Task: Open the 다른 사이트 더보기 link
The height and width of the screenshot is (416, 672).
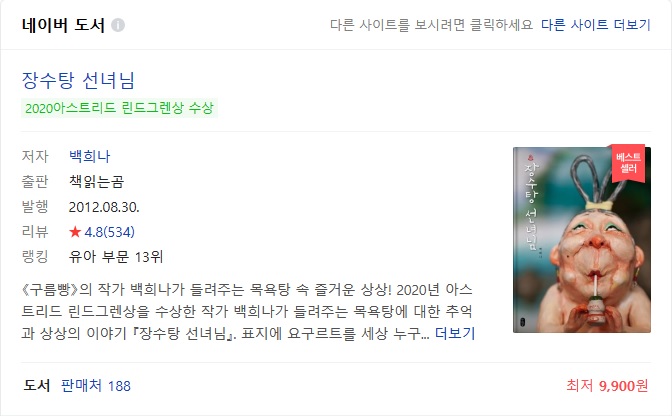Action: click(x=596, y=25)
